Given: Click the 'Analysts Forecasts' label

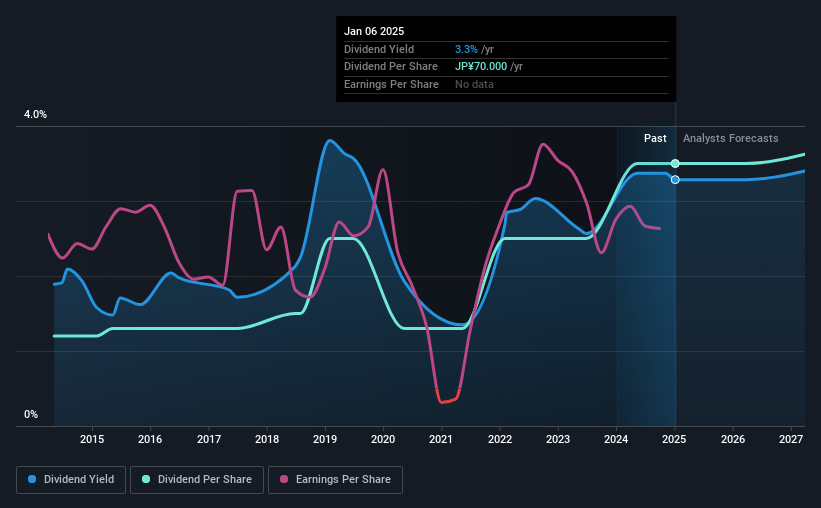Looking at the screenshot, I should pos(730,138).
